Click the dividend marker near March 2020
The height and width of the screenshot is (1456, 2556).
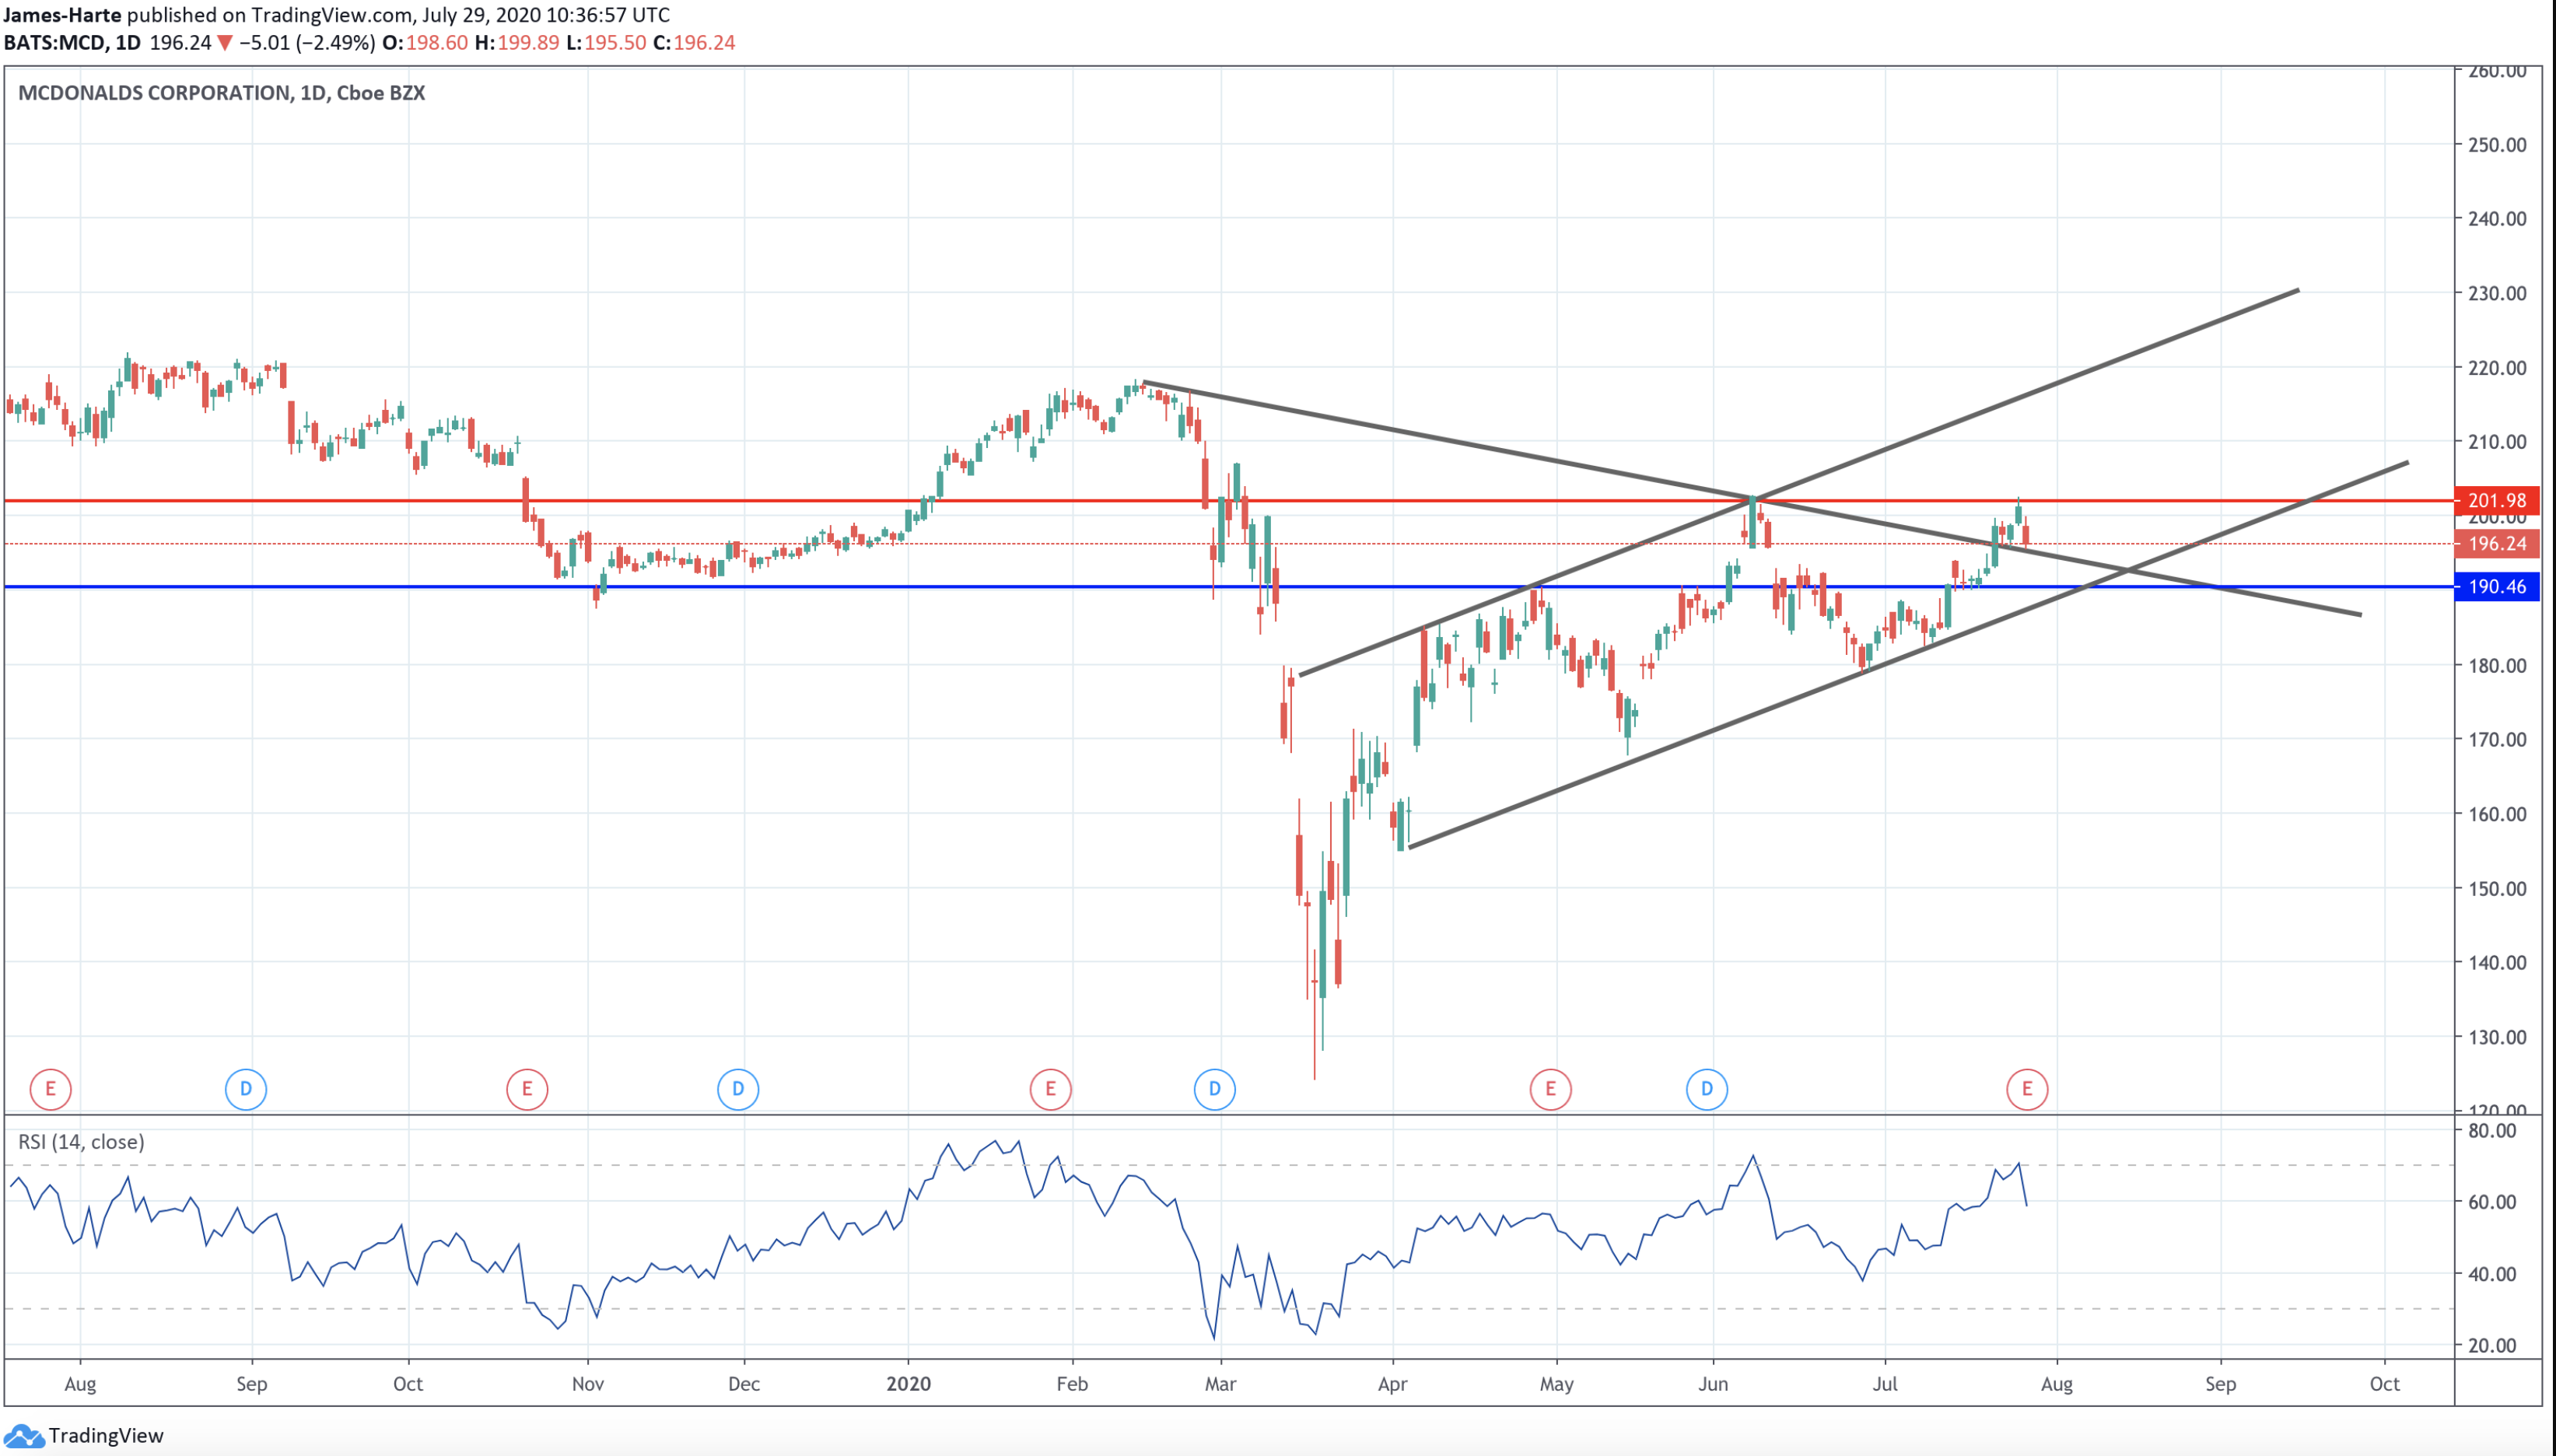point(1214,1089)
